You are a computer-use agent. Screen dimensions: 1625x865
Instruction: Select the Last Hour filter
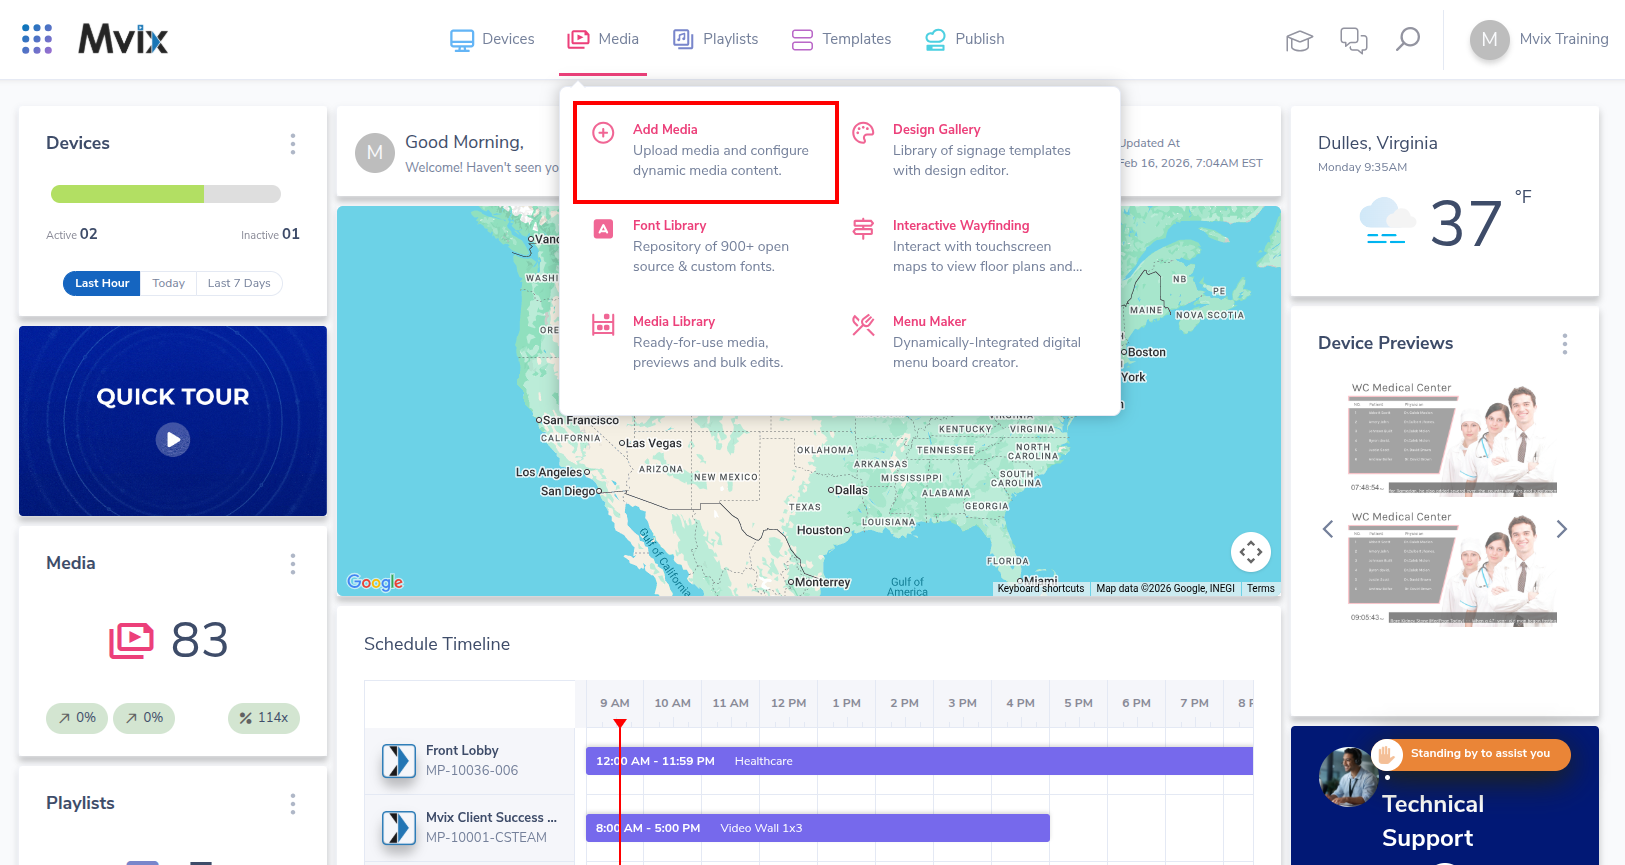click(102, 283)
